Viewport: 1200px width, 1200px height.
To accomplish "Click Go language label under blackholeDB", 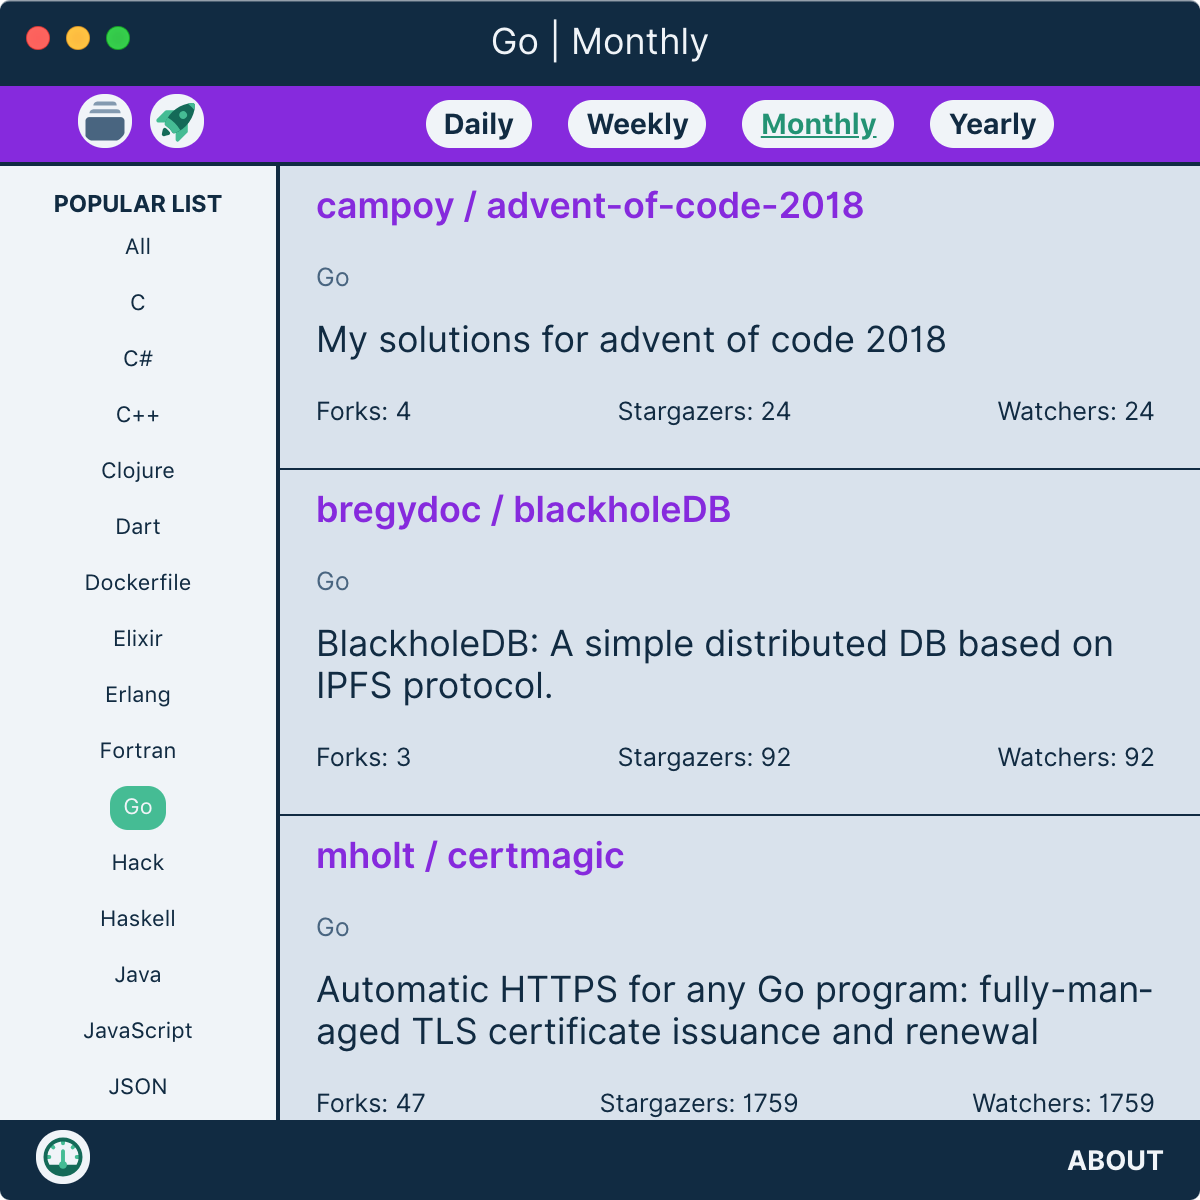I will (x=333, y=582).
